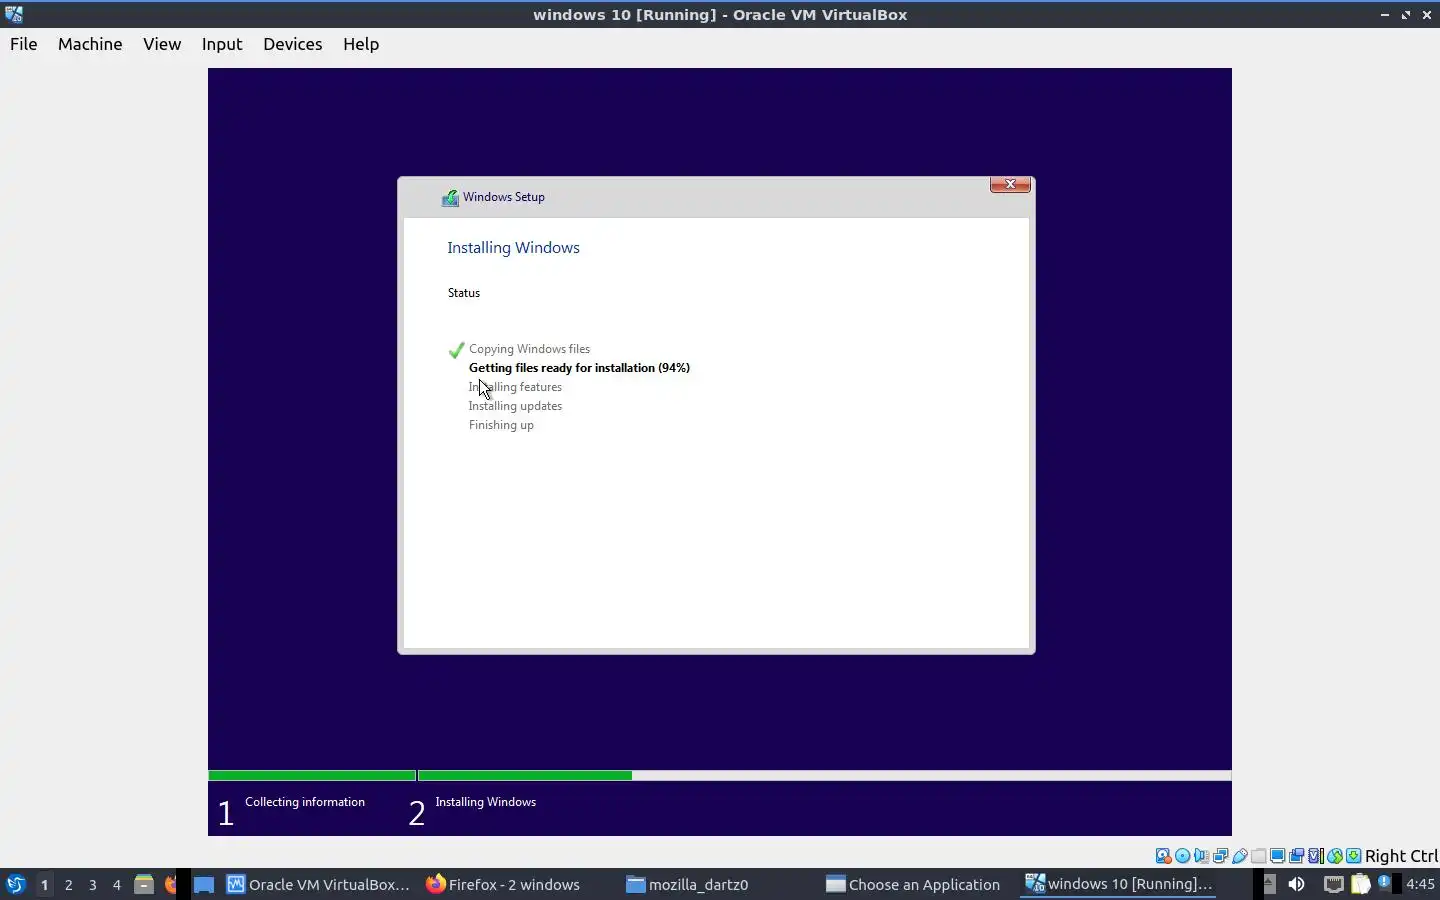This screenshot has width=1440, height=900.
Task: Open the file manager launcher in taskbar
Action: click(144, 884)
